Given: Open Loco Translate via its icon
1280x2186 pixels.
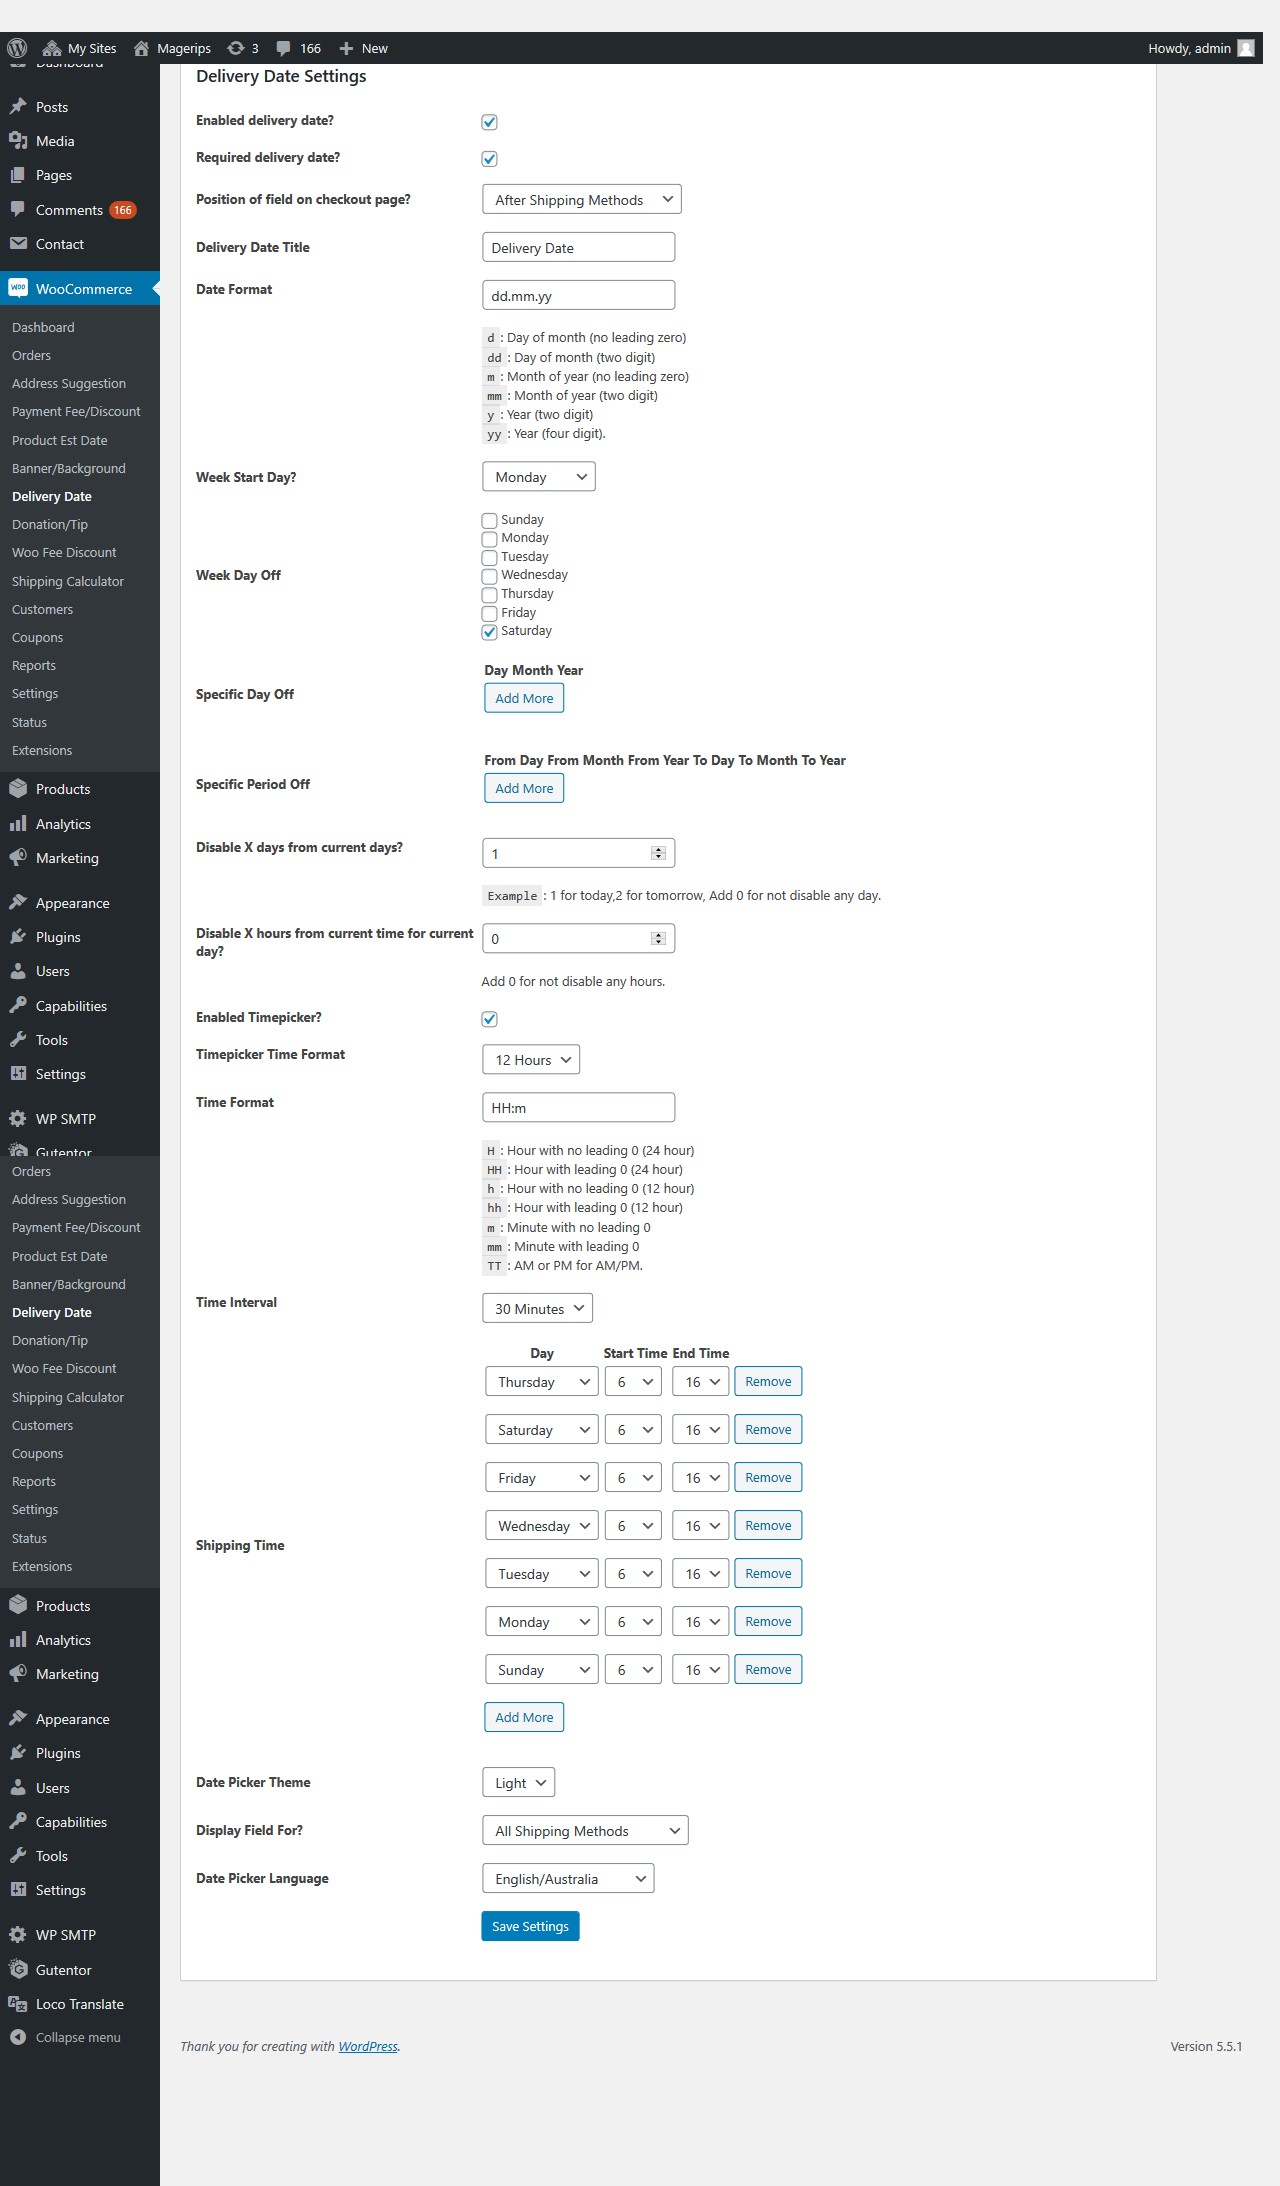Looking at the screenshot, I should (x=18, y=2004).
